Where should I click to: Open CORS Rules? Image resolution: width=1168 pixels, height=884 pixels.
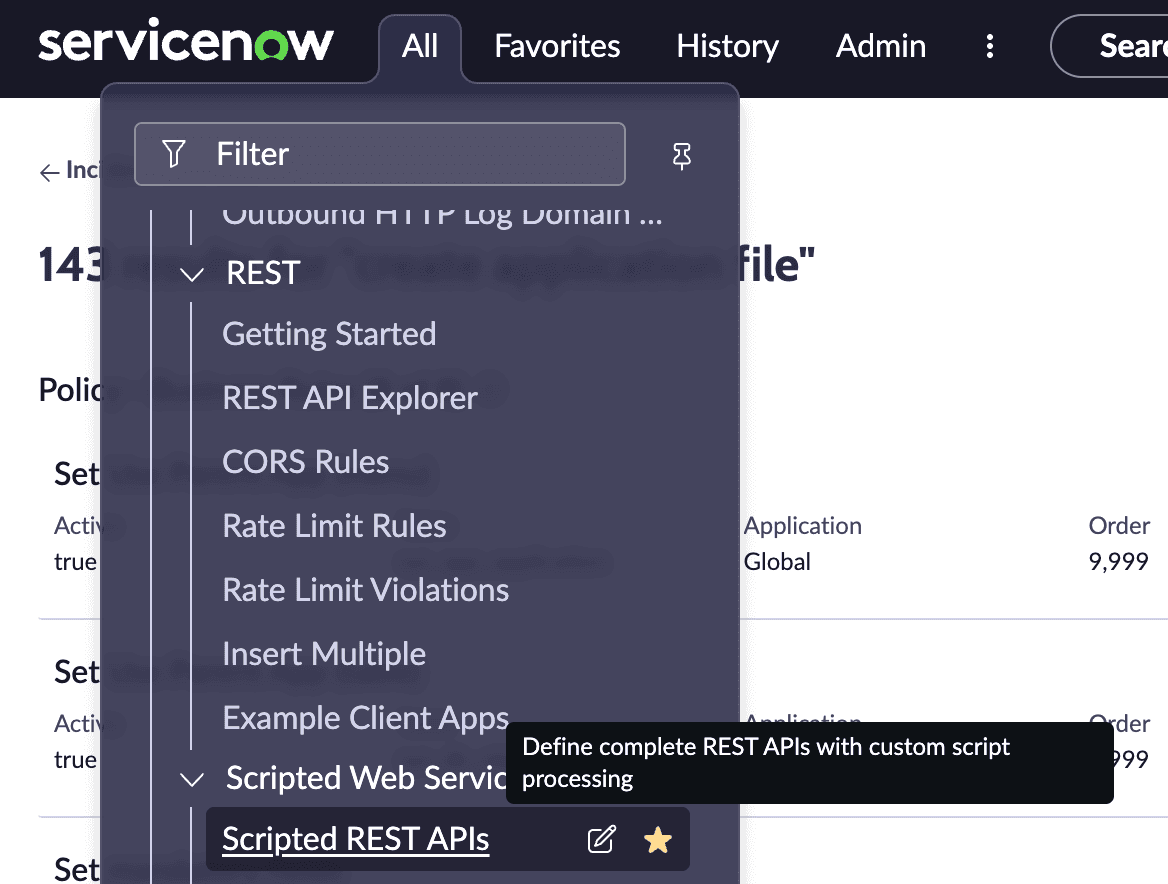(x=305, y=461)
